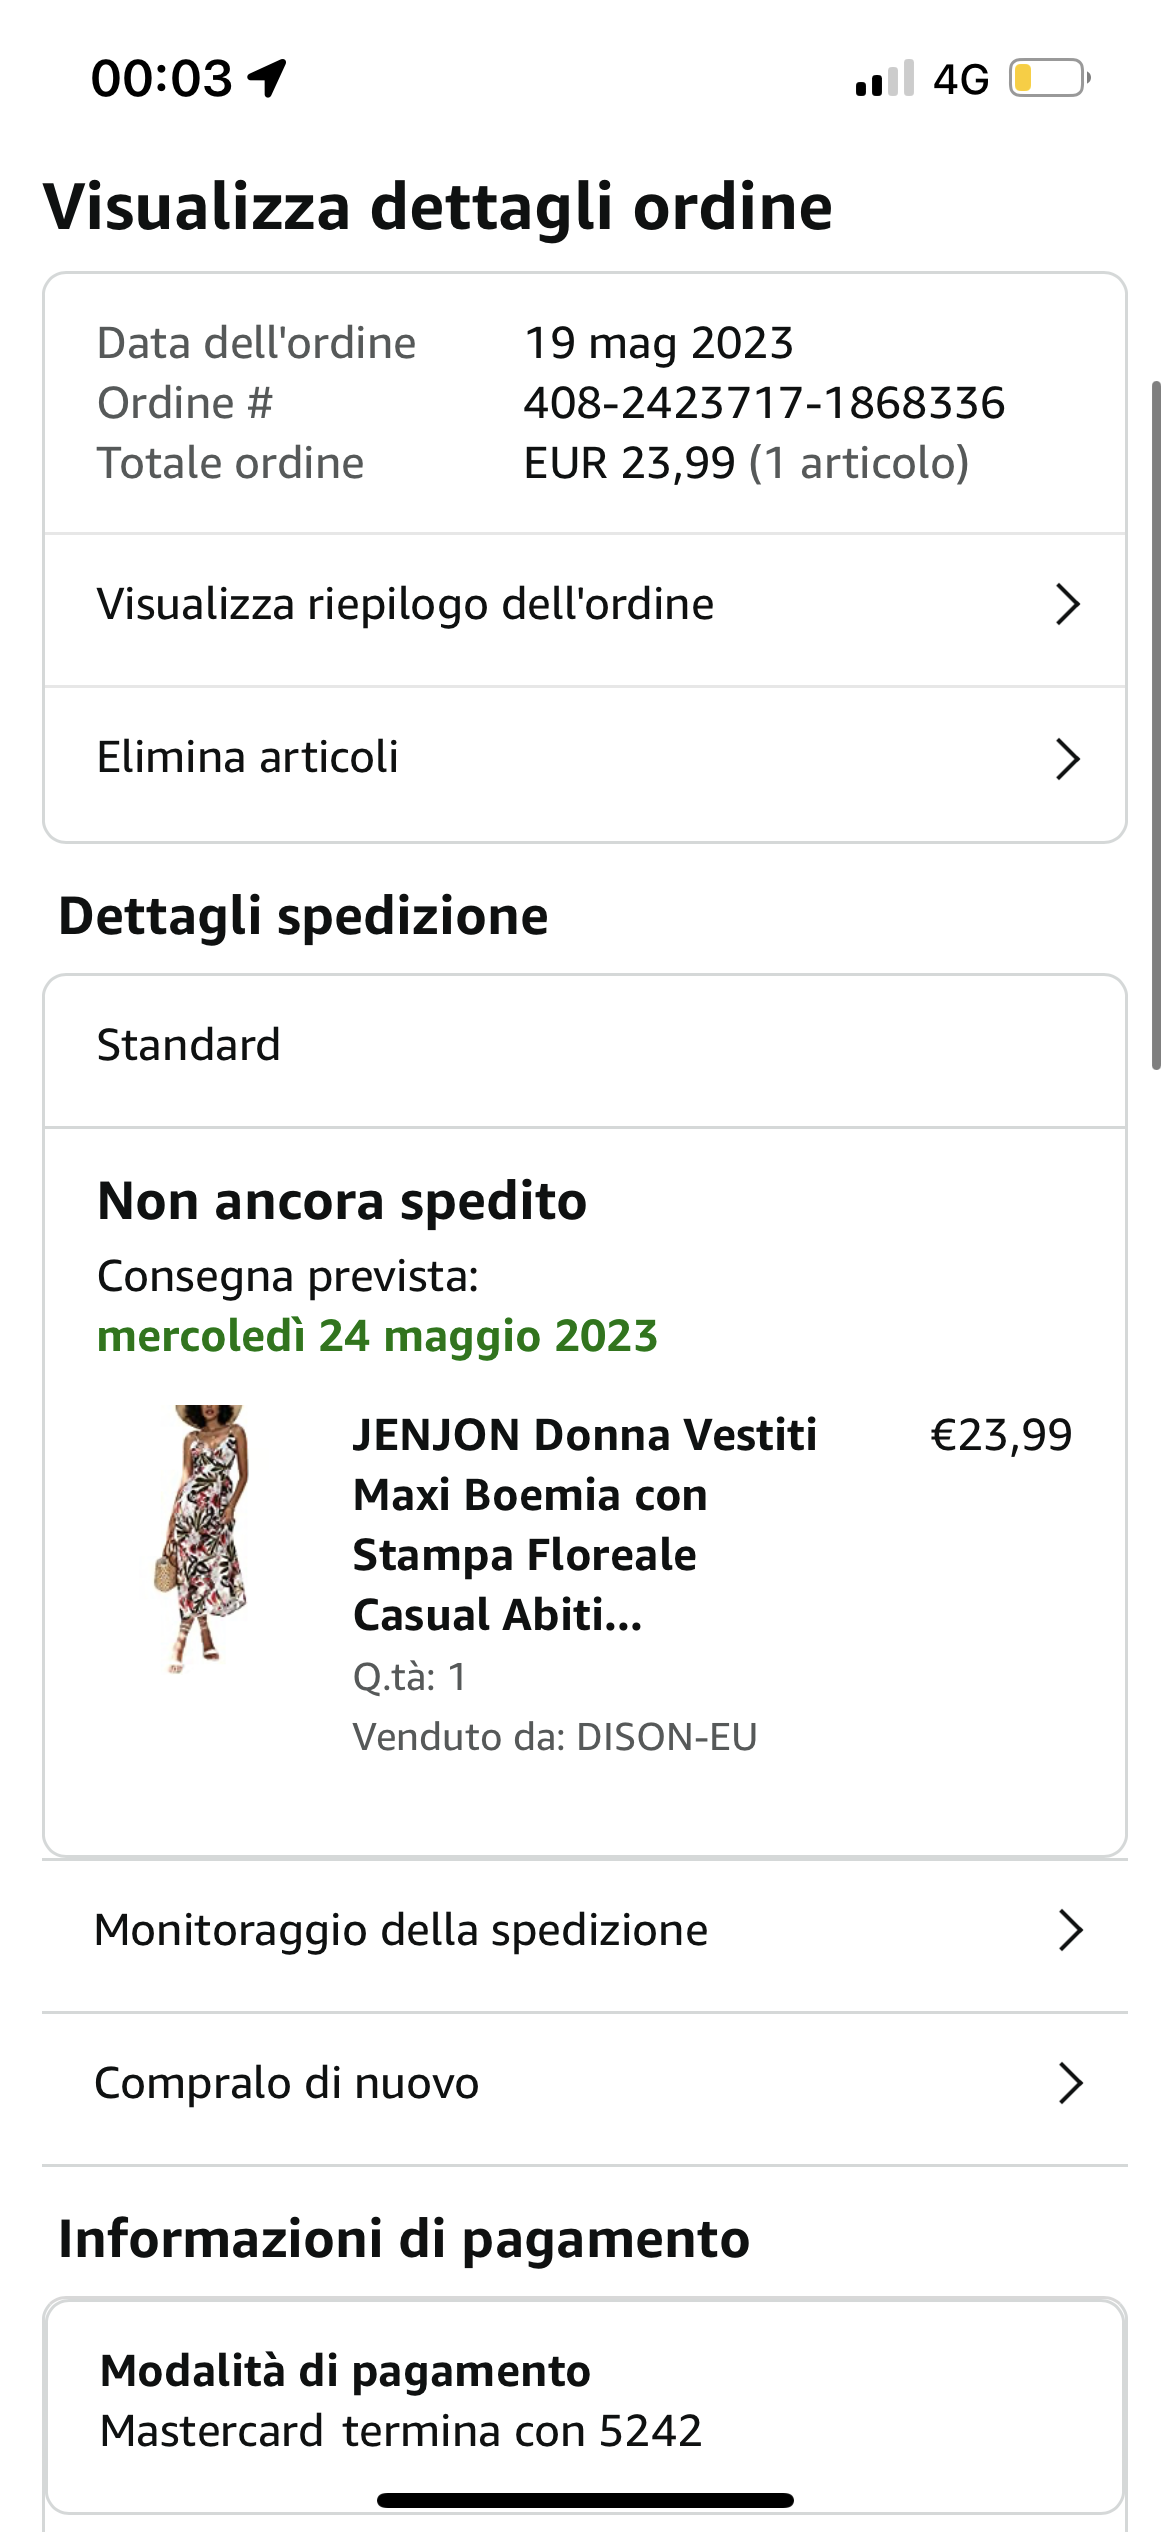Tap chevron beside Monitoraggio della spedizione
The height and width of the screenshot is (2532, 1170).
pyautogui.click(x=1070, y=1930)
